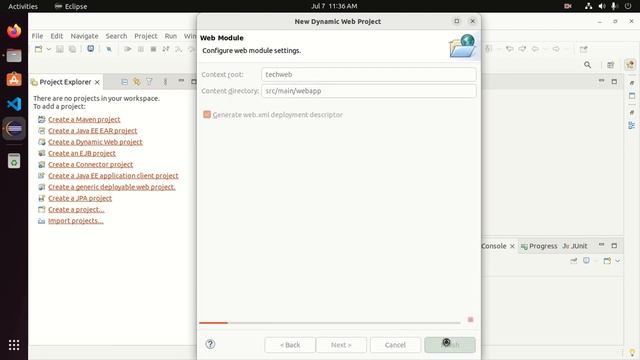Click Back navigation arrow in toolbar
Image resolution: width=640 pixels, height=360 pixels.
(x=535, y=49)
